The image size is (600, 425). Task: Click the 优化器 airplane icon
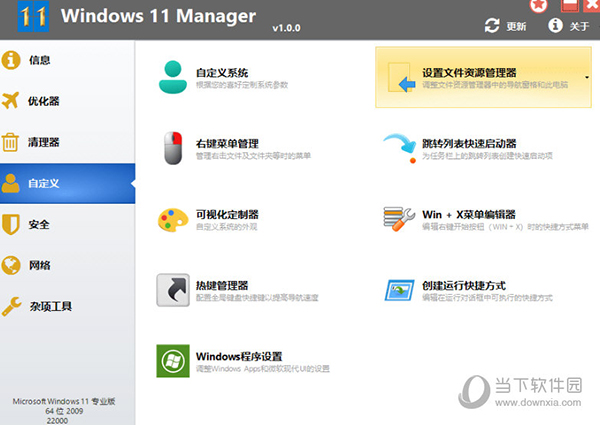[10, 101]
